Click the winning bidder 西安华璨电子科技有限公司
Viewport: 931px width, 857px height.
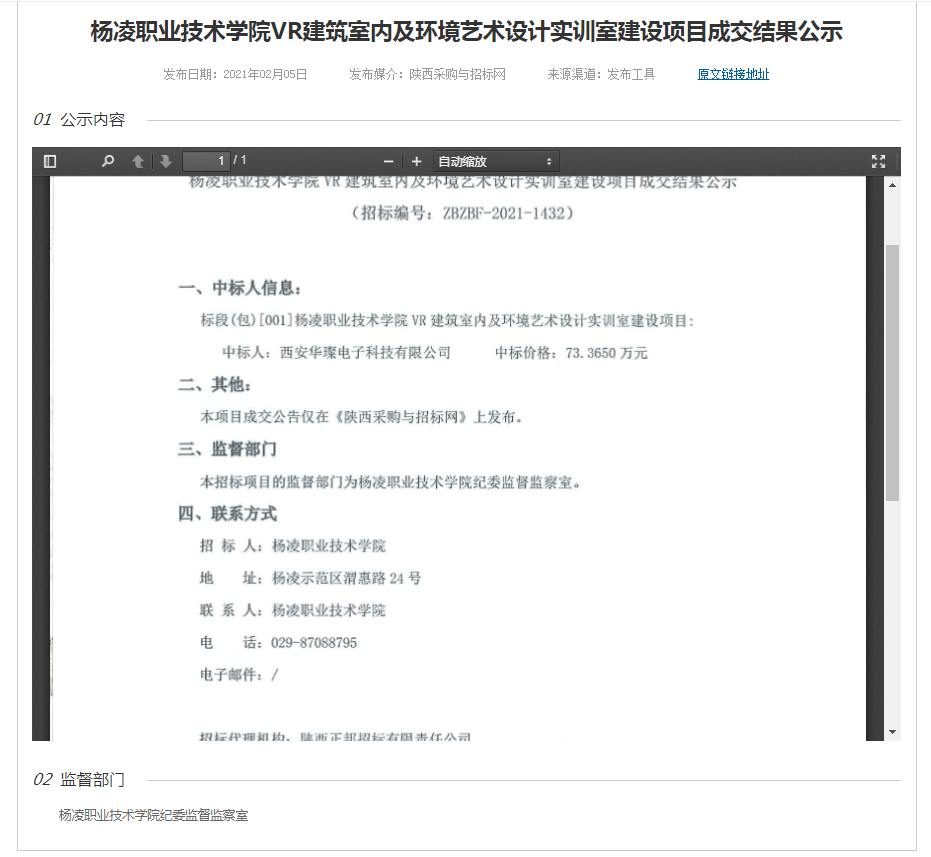click(365, 353)
